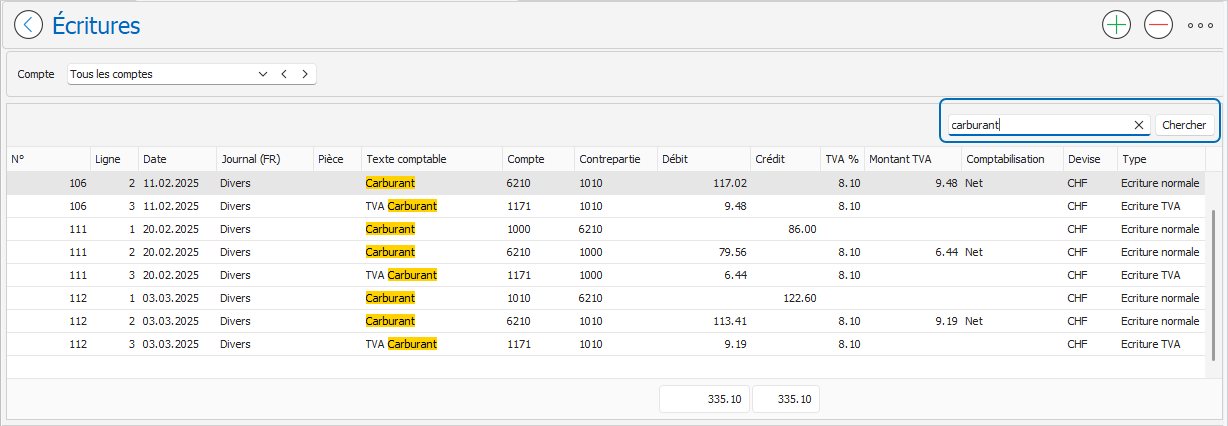
Task: Select the entry 106 row with debit 117.02
Action: pyautogui.click(x=606, y=183)
